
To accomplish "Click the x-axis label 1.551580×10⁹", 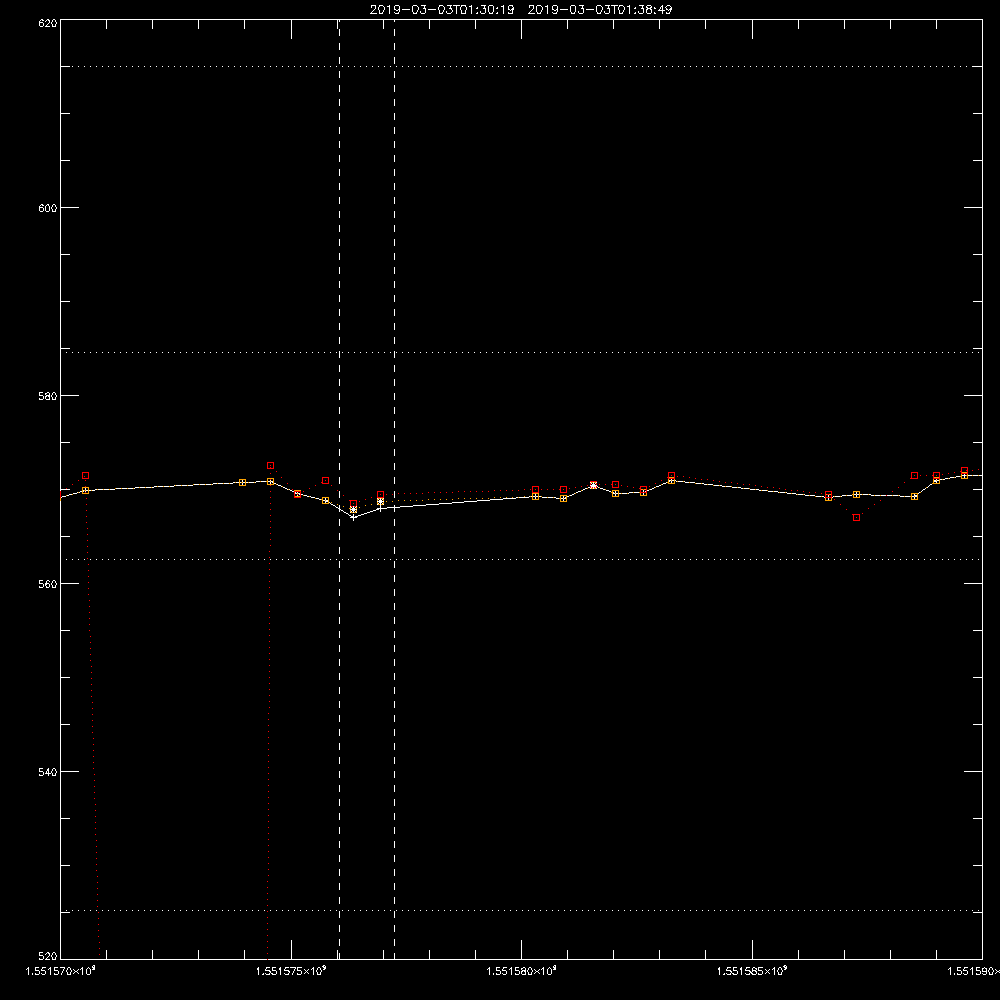I will click(x=521, y=971).
